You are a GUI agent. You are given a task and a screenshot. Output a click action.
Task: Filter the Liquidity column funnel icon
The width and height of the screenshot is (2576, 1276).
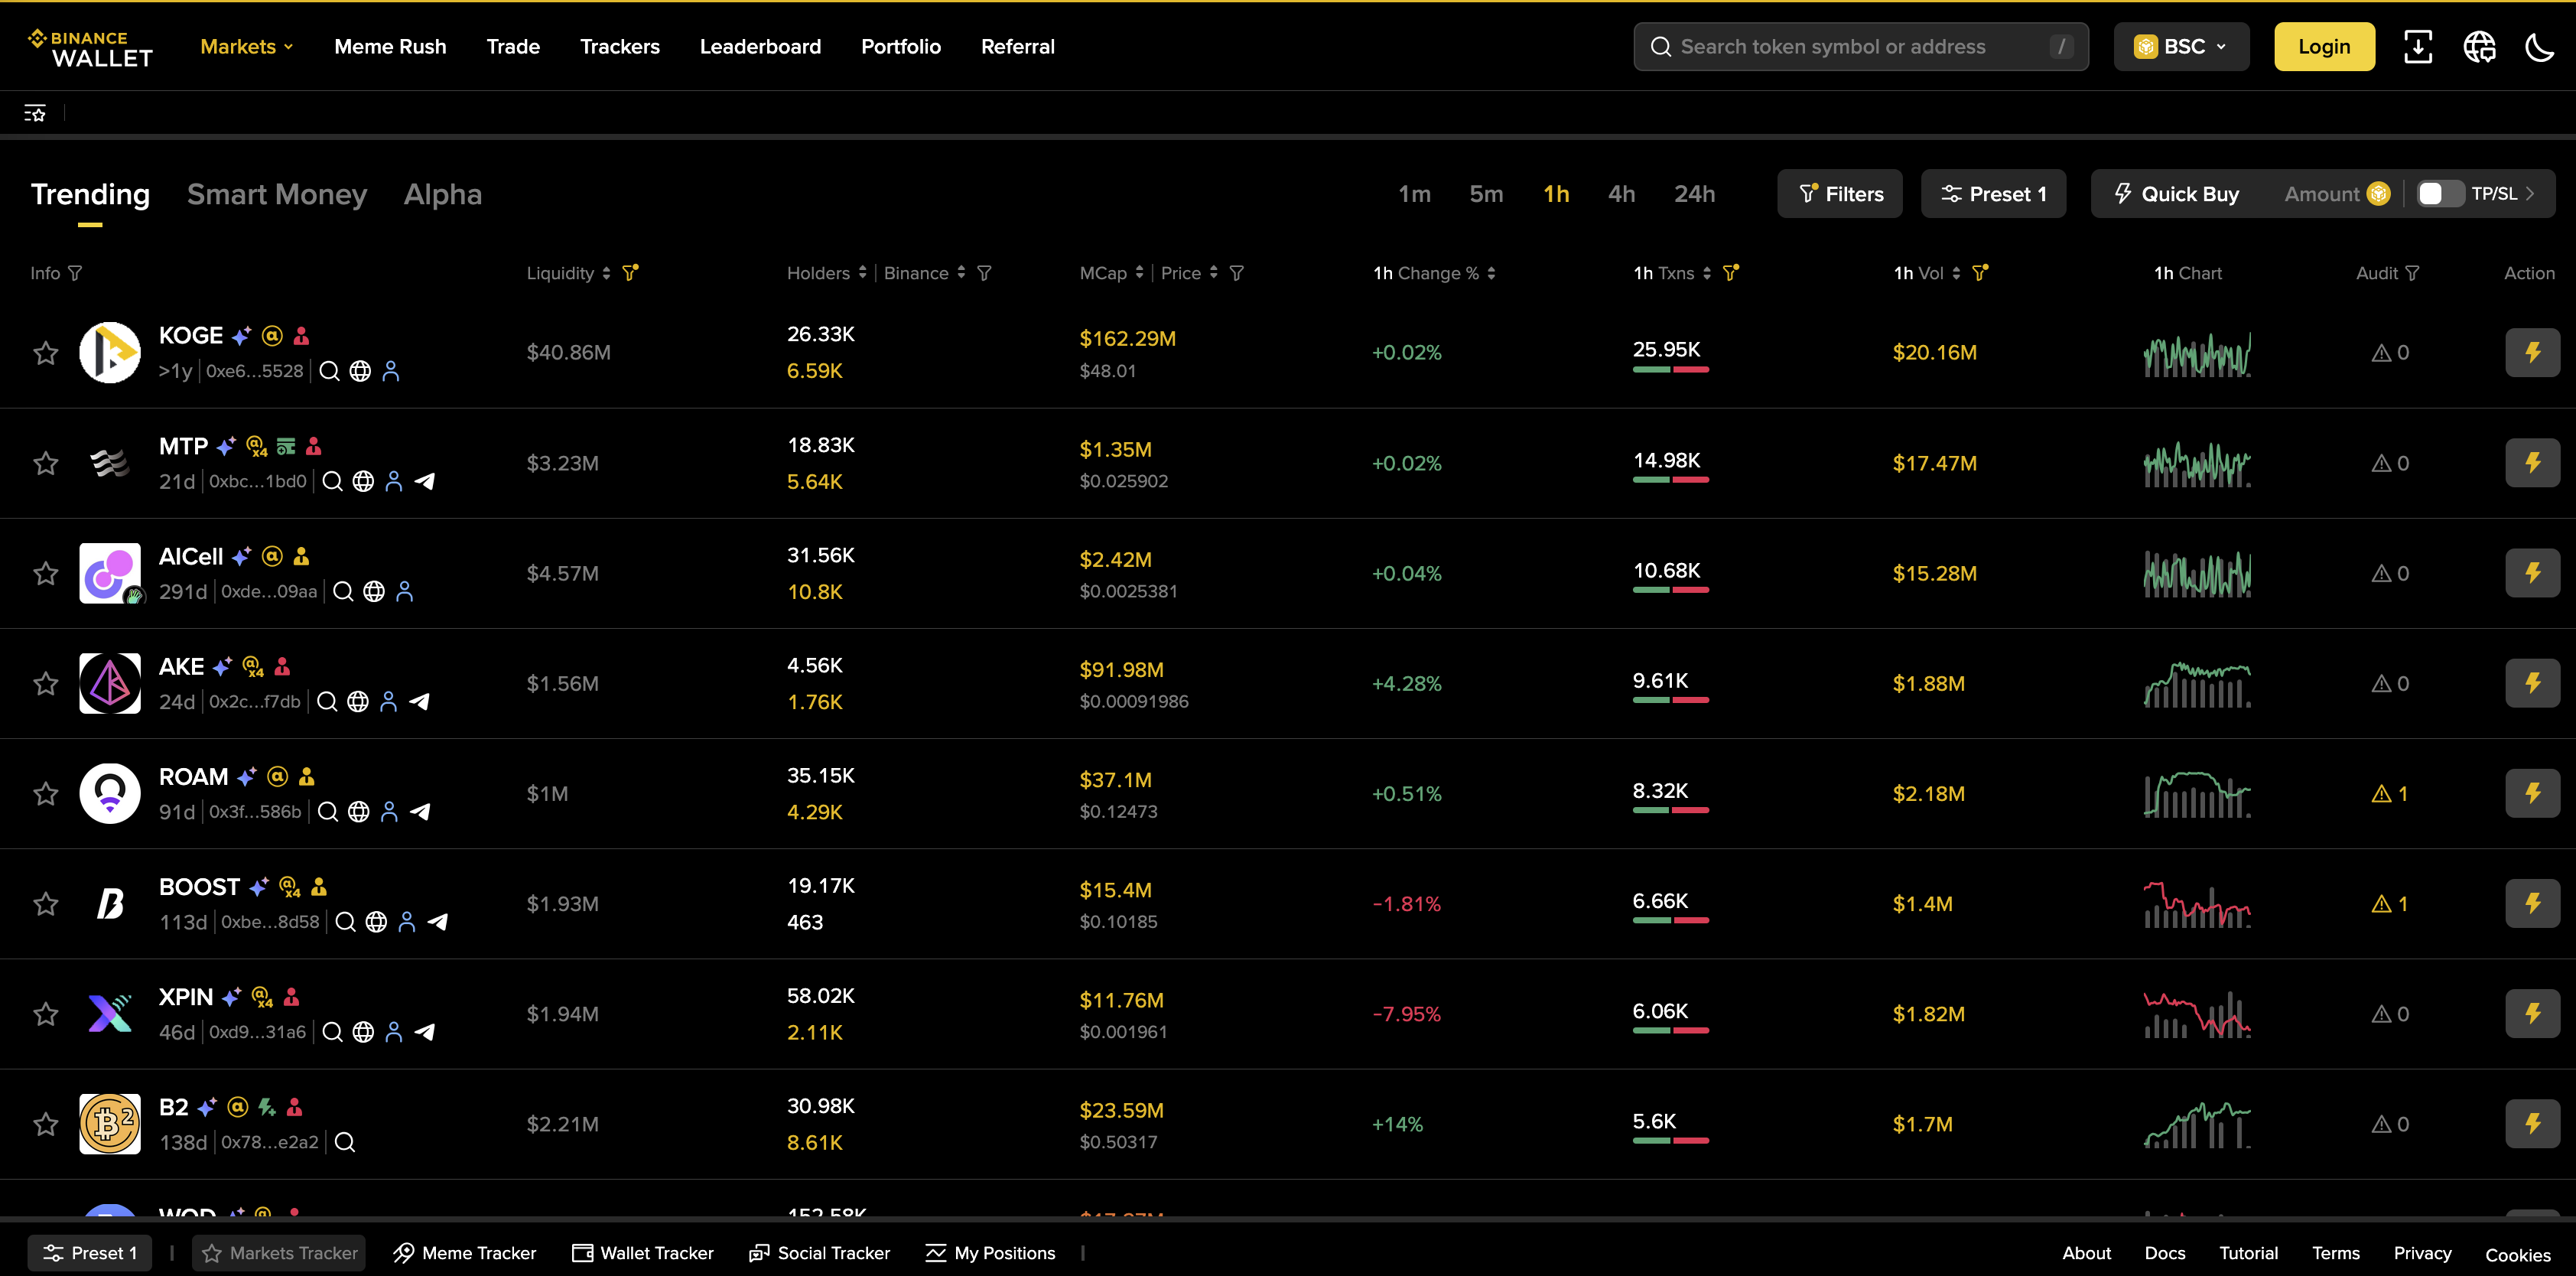click(x=630, y=273)
